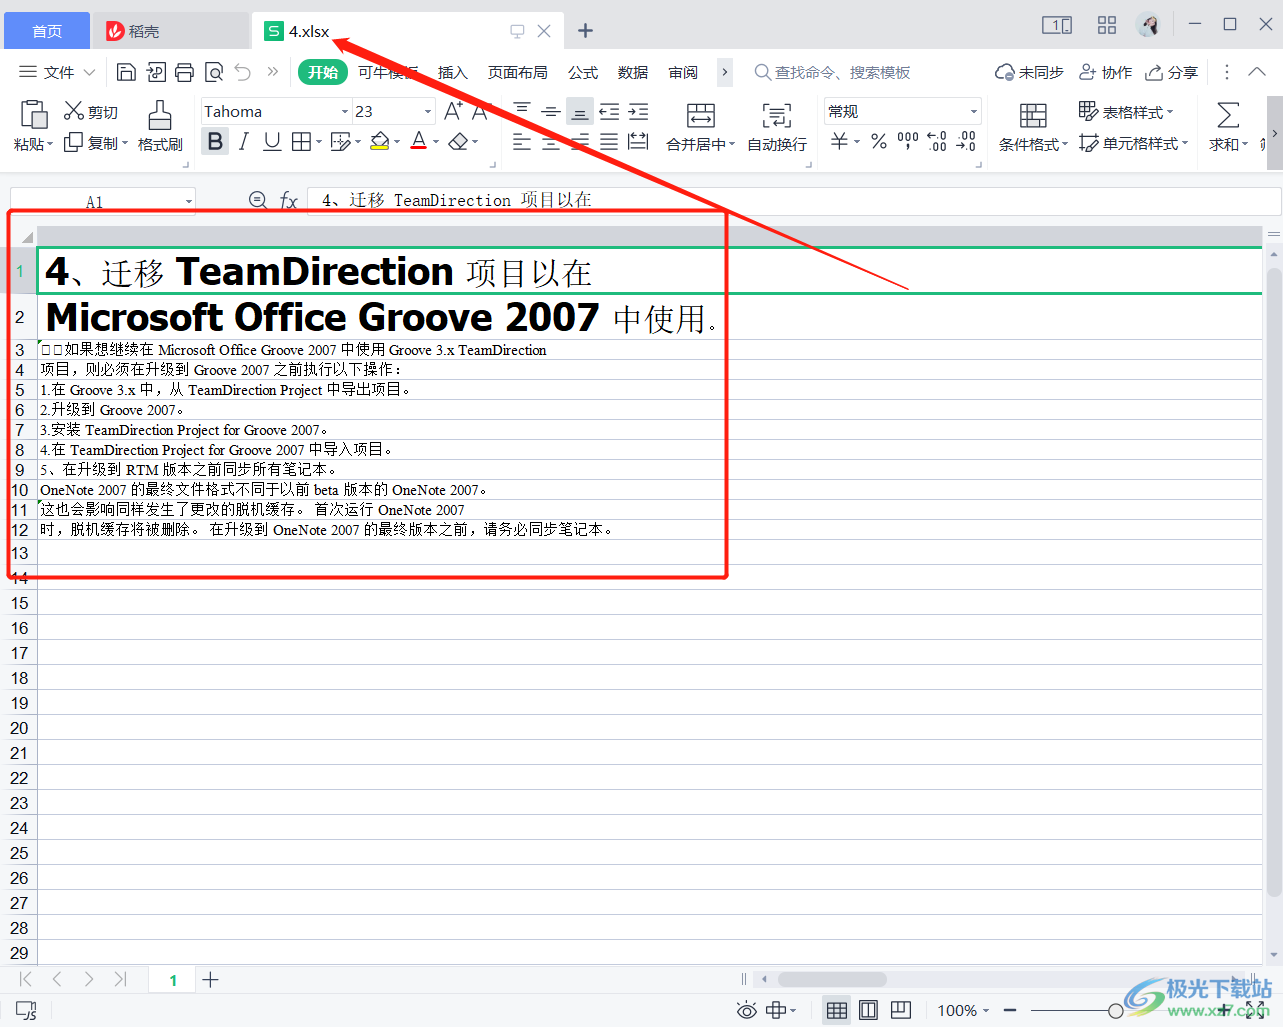
Task: Open the 文件 menu
Action: tap(57, 72)
